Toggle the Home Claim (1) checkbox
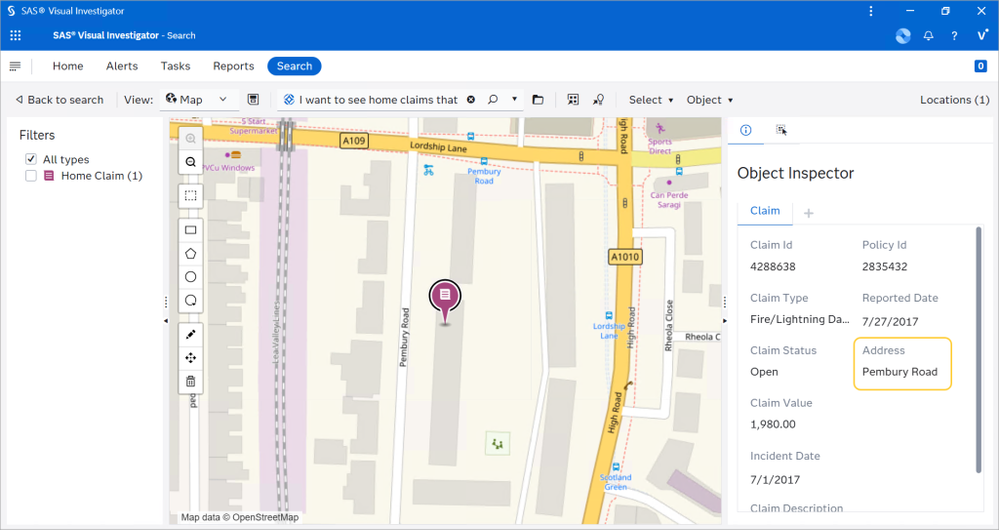 pos(31,176)
